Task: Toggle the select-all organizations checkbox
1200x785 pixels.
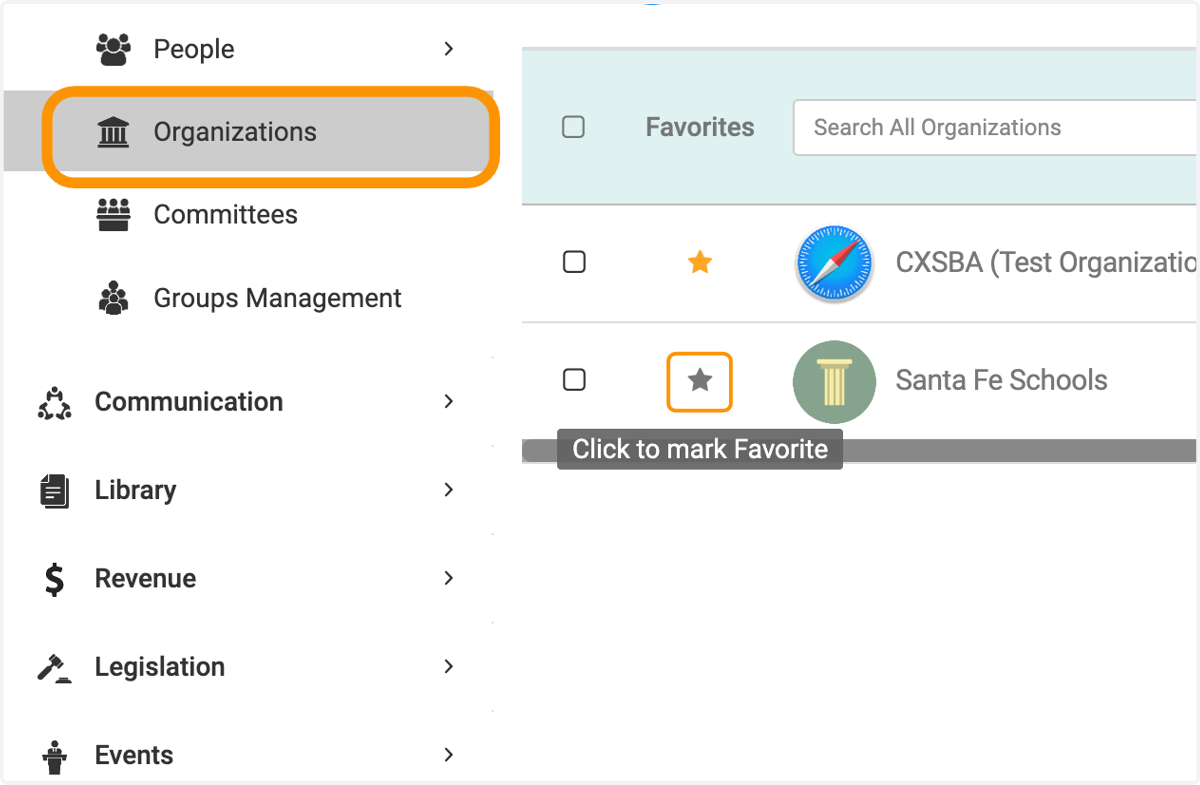Action: tap(573, 127)
